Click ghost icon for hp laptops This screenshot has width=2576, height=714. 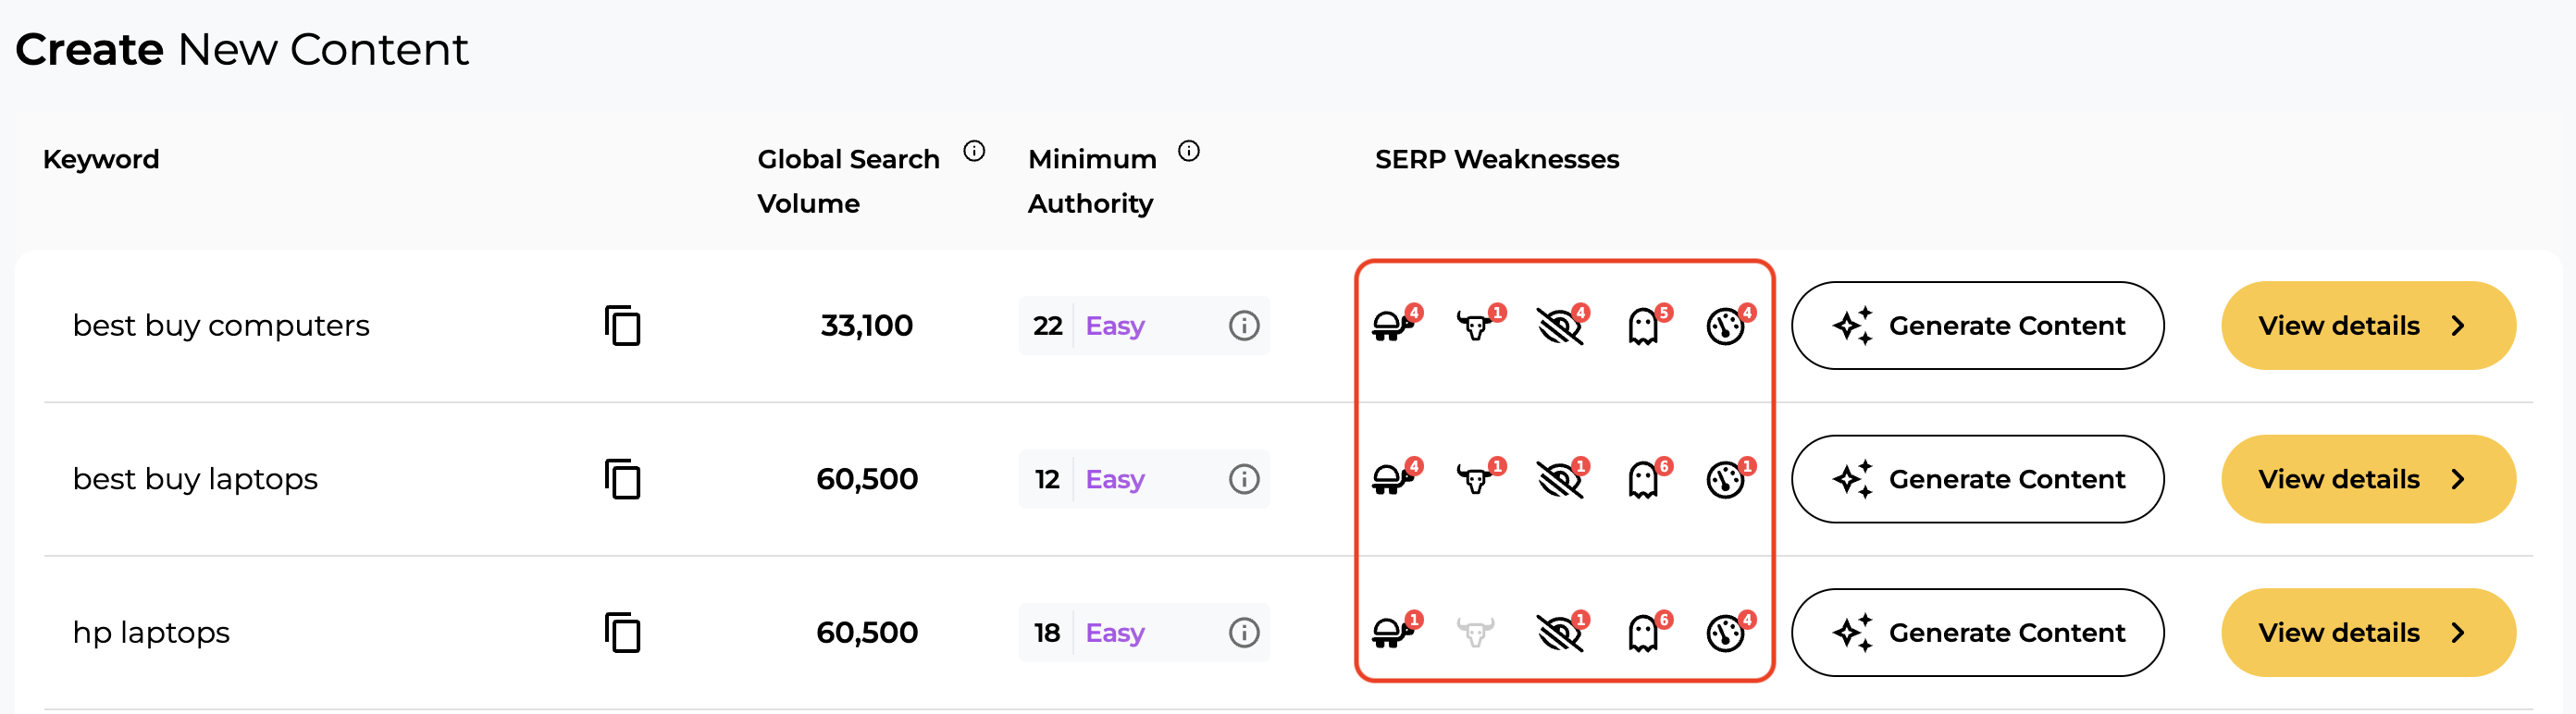[x=1644, y=633]
